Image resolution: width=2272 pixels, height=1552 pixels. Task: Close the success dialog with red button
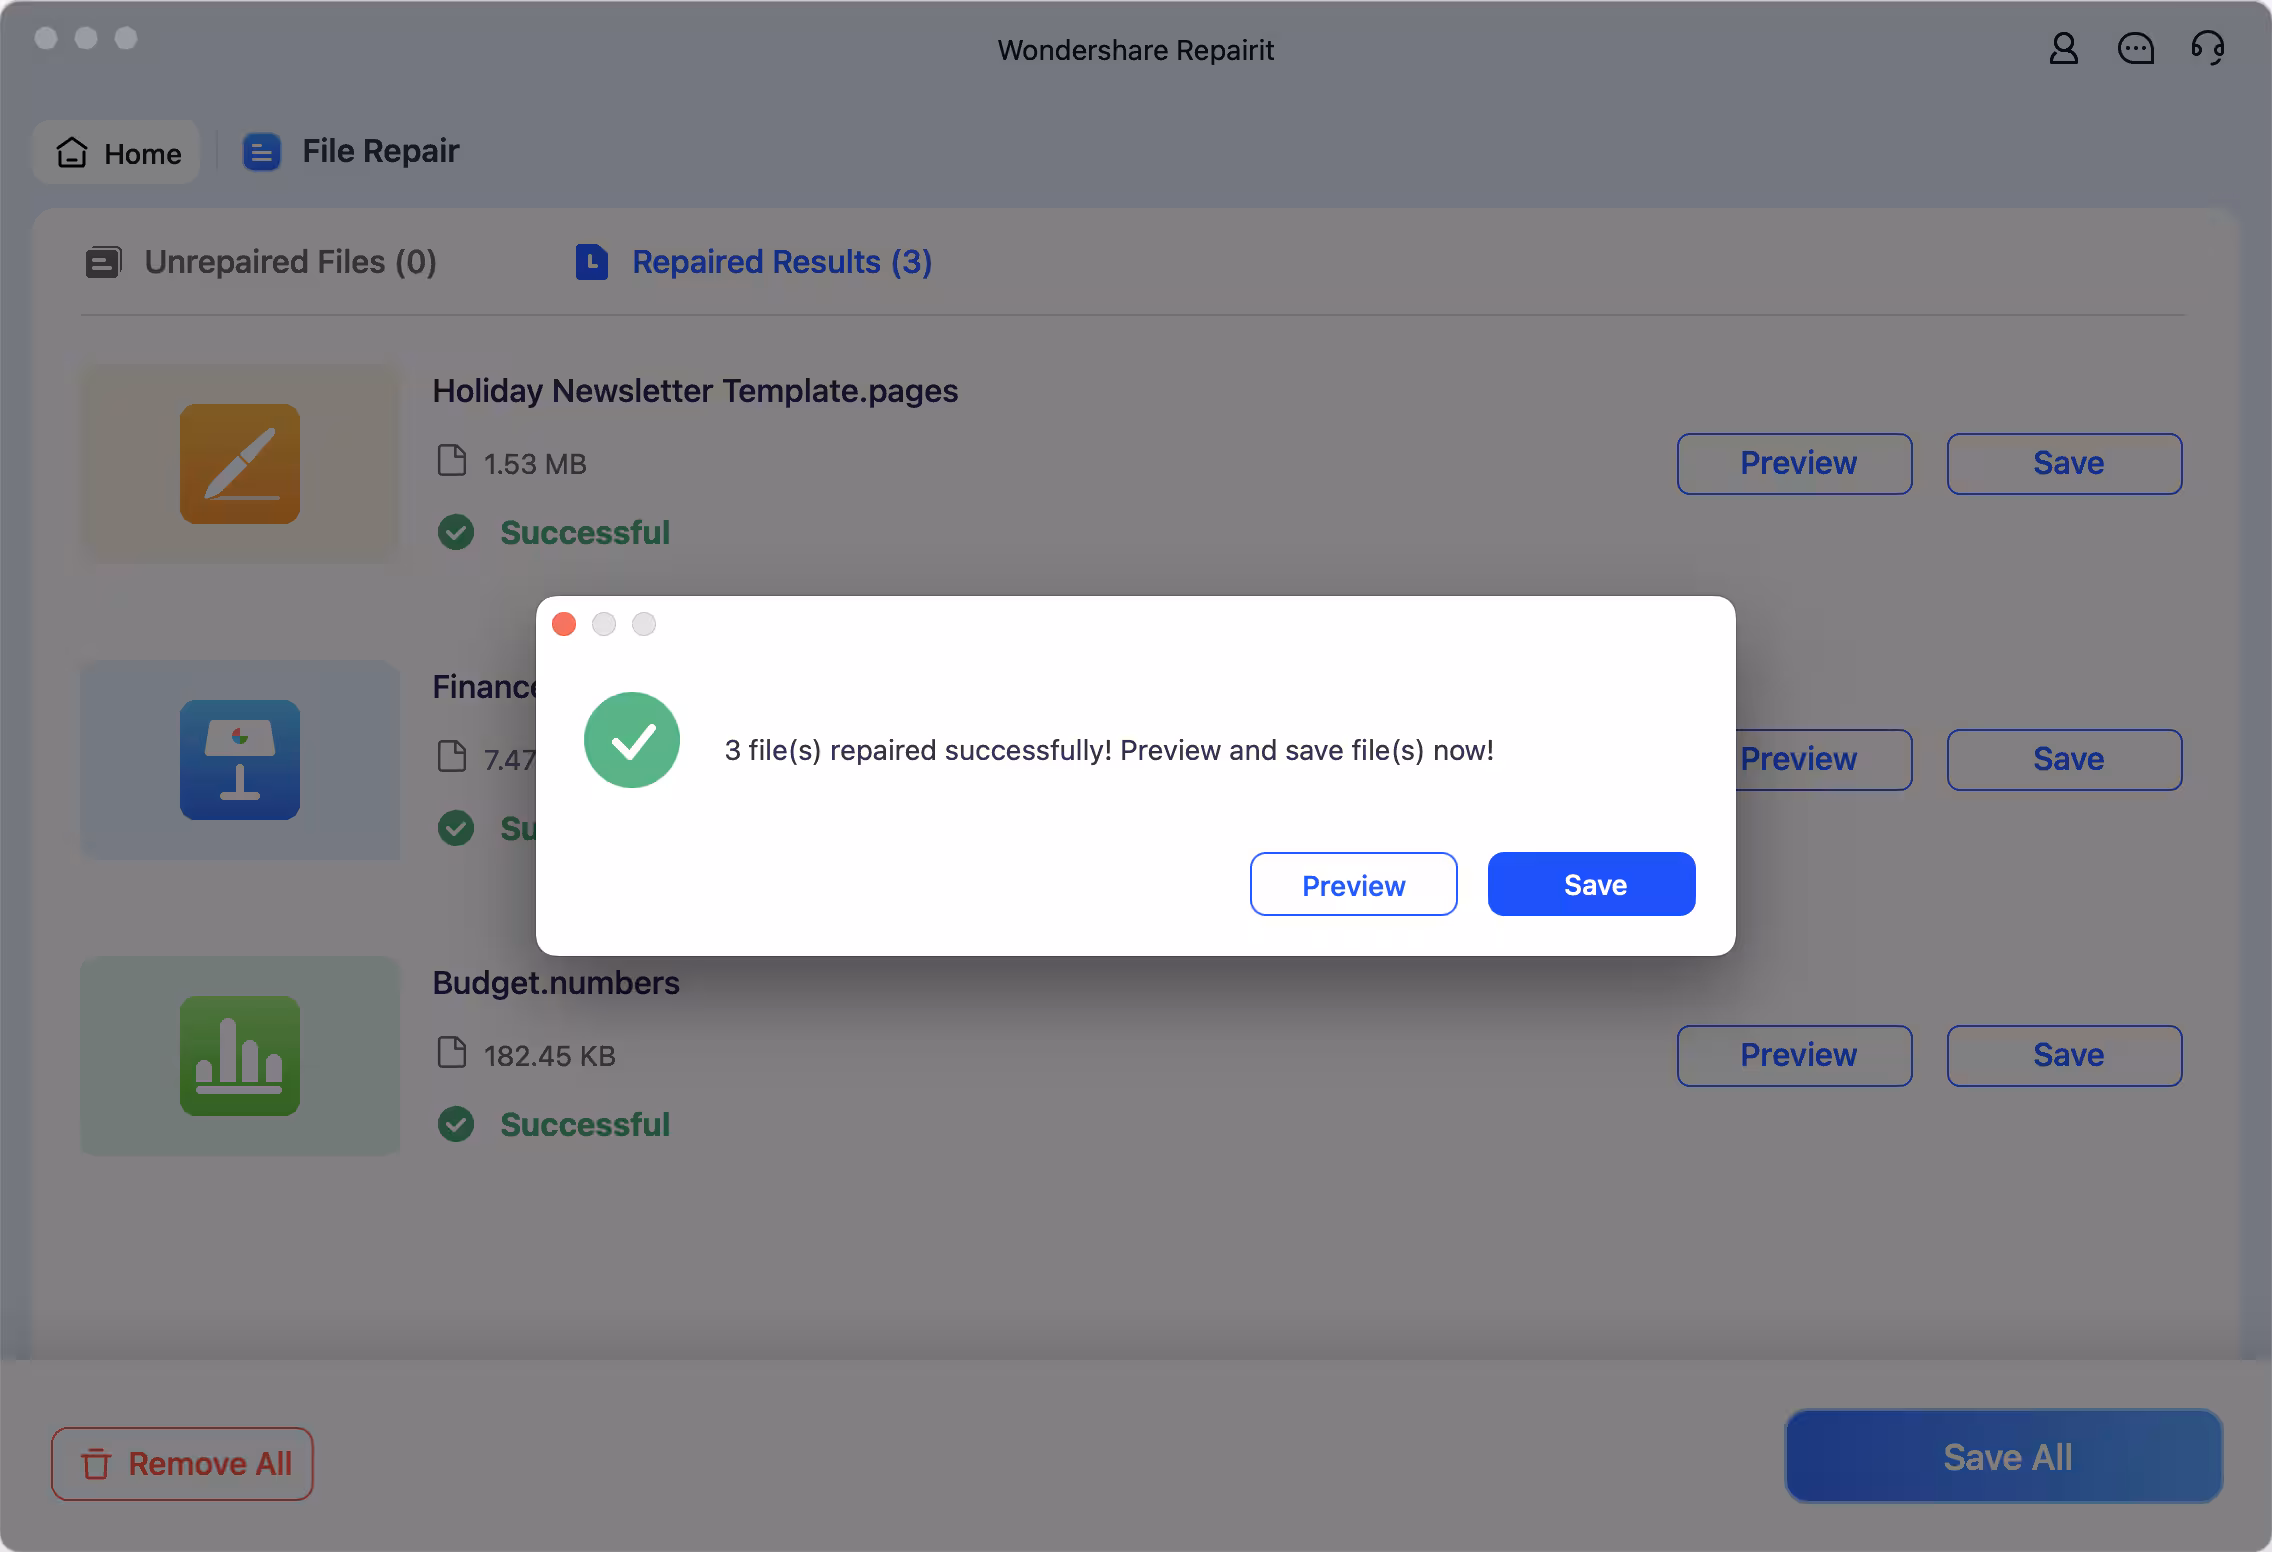coord(564,624)
